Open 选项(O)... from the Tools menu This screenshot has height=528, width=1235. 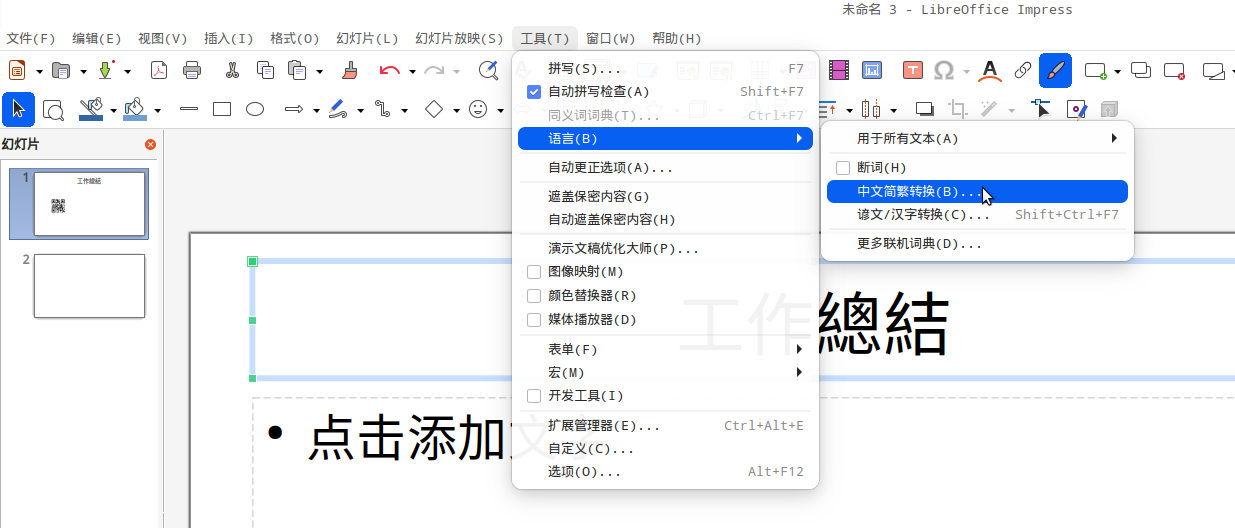[x=665, y=472]
